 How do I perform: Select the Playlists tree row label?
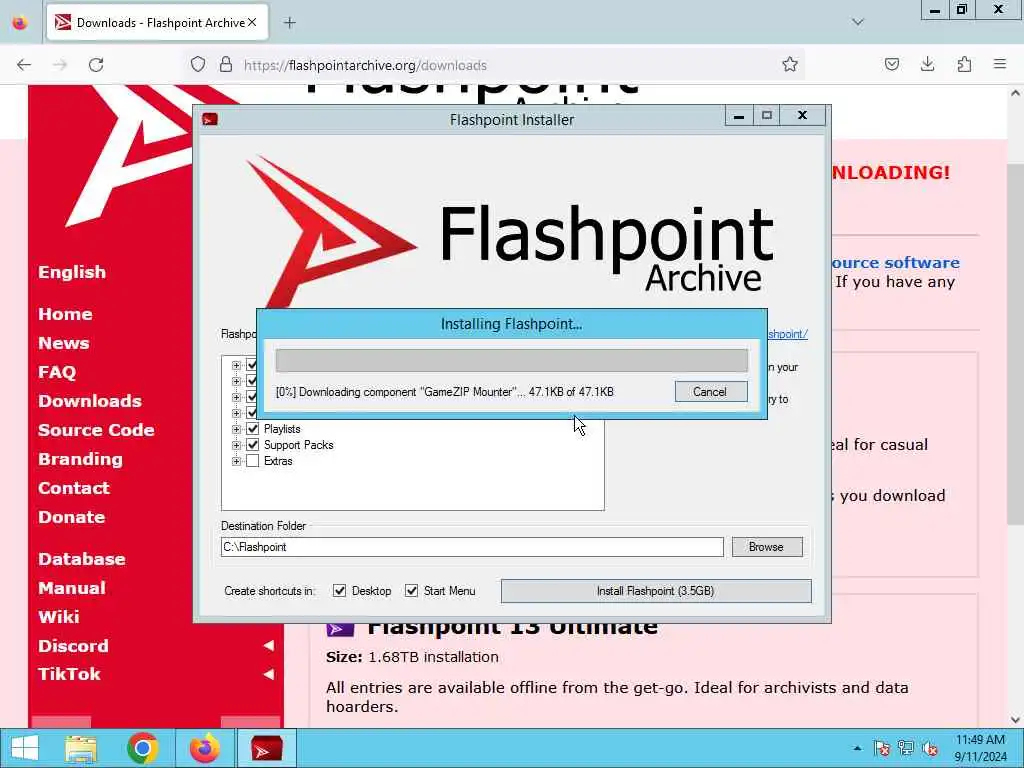(x=282, y=429)
